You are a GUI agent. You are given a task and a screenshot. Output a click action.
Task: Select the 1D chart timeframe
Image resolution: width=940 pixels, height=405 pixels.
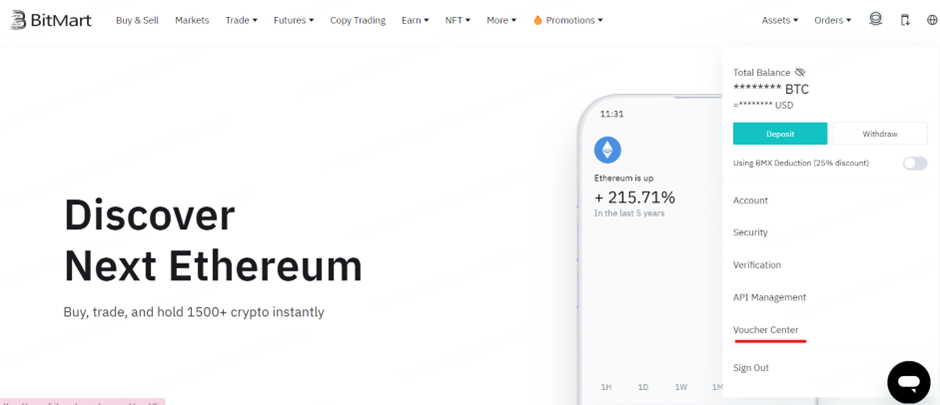point(643,387)
